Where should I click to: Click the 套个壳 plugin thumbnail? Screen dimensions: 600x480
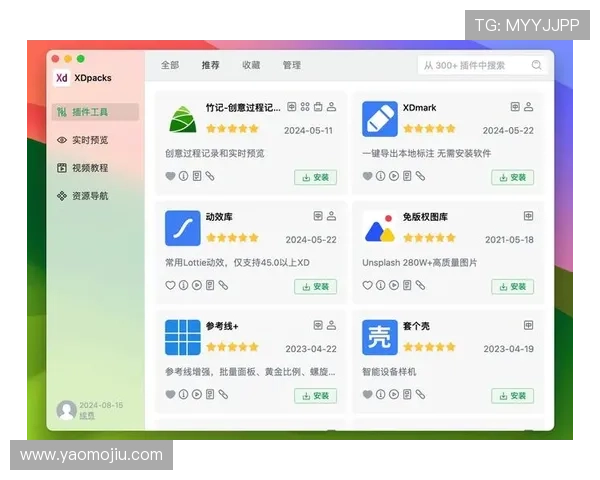pos(380,337)
